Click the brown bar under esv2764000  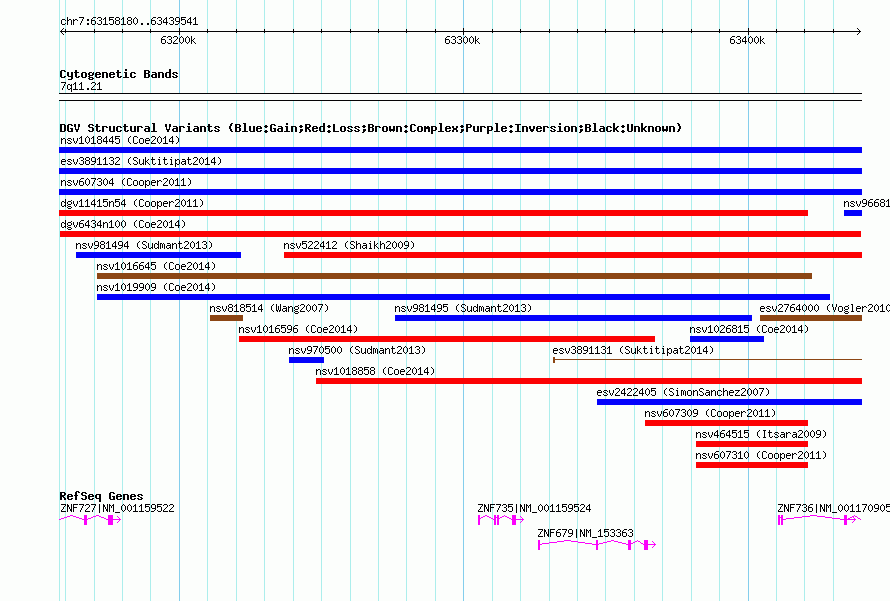[x=811, y=318]
